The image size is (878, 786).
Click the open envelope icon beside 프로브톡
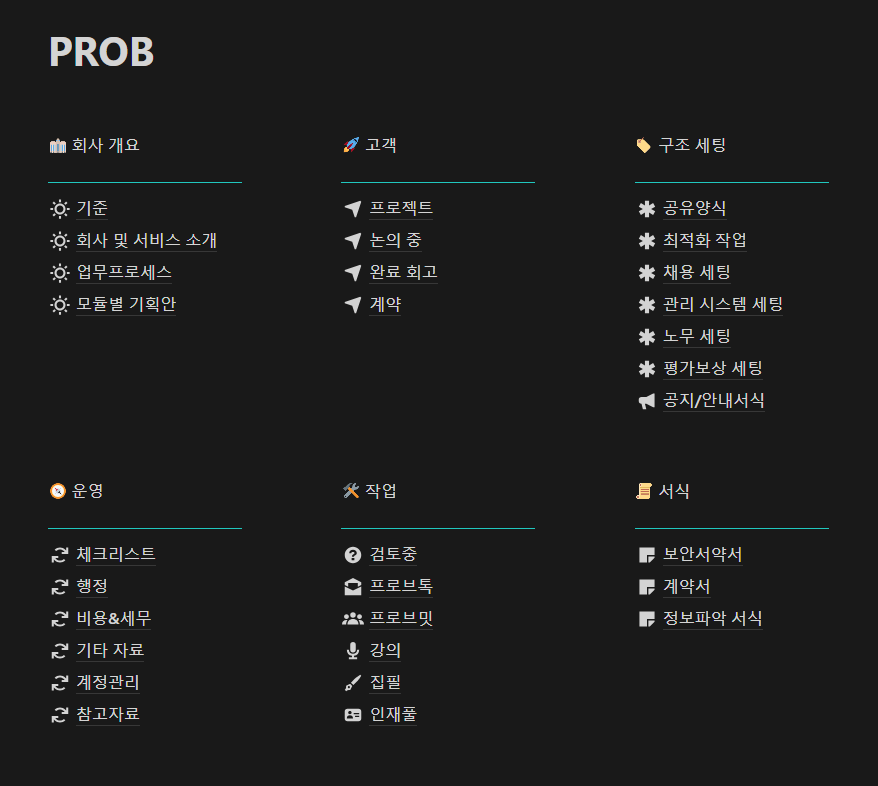(354, 586)
